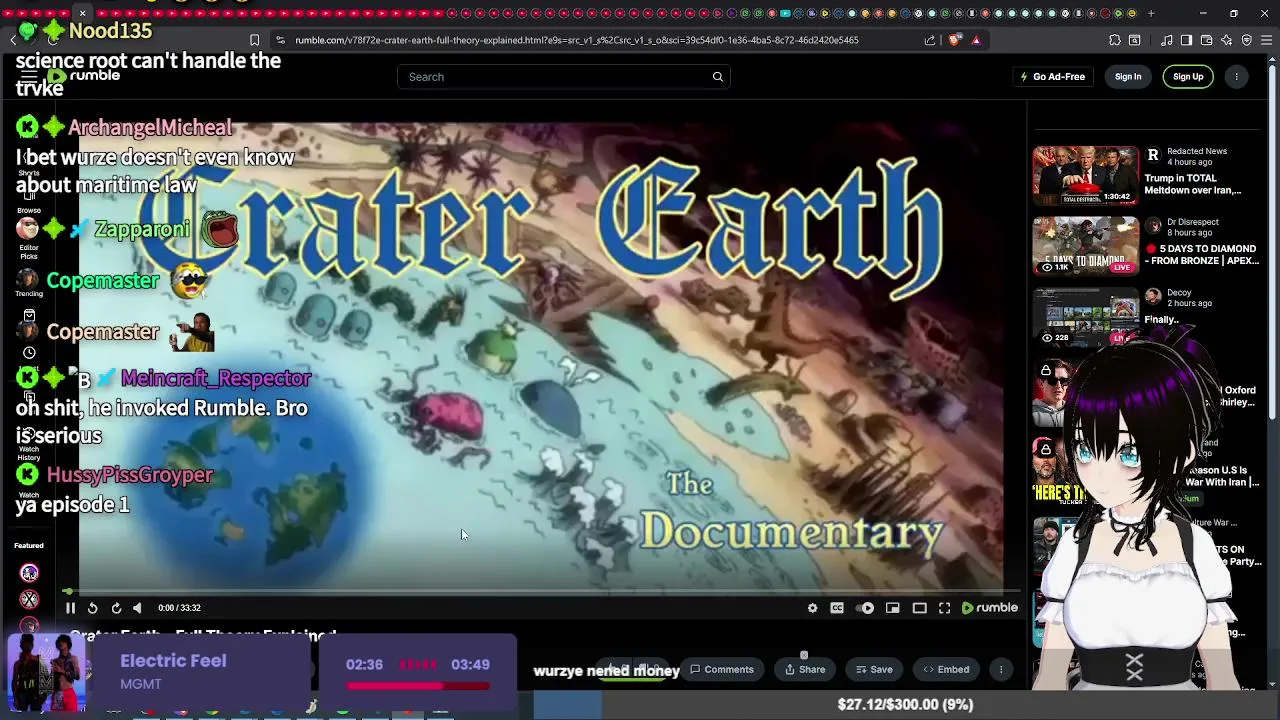The height and width of the screenshot is (720, 1280).
Task: Click the Rumble URL in address bar
Action: point(577,40)
